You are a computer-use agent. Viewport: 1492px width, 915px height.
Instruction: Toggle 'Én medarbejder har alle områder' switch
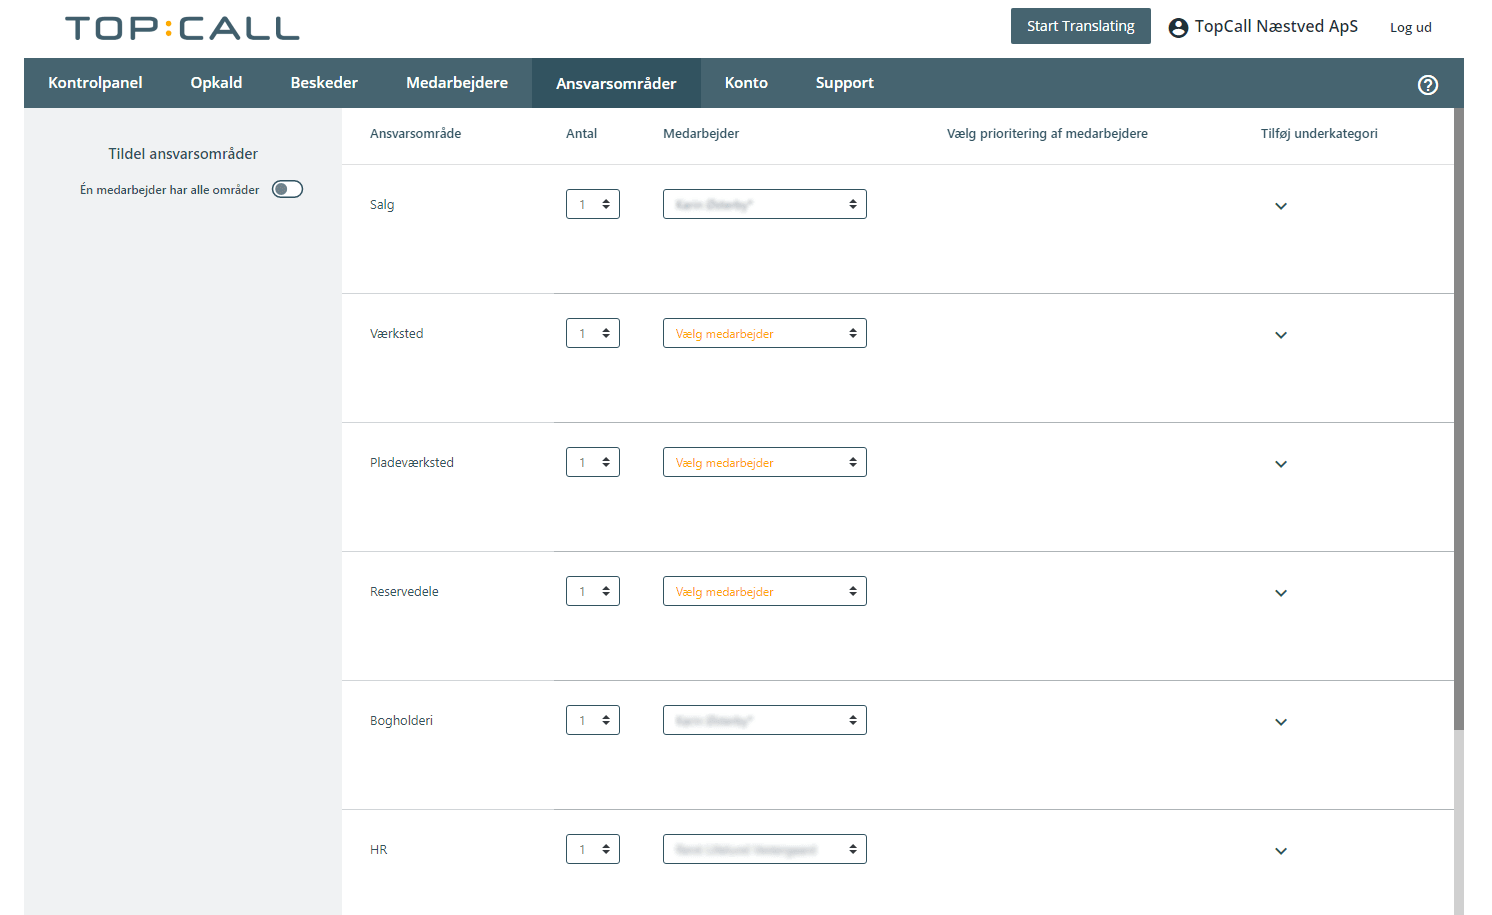[287, 189]
